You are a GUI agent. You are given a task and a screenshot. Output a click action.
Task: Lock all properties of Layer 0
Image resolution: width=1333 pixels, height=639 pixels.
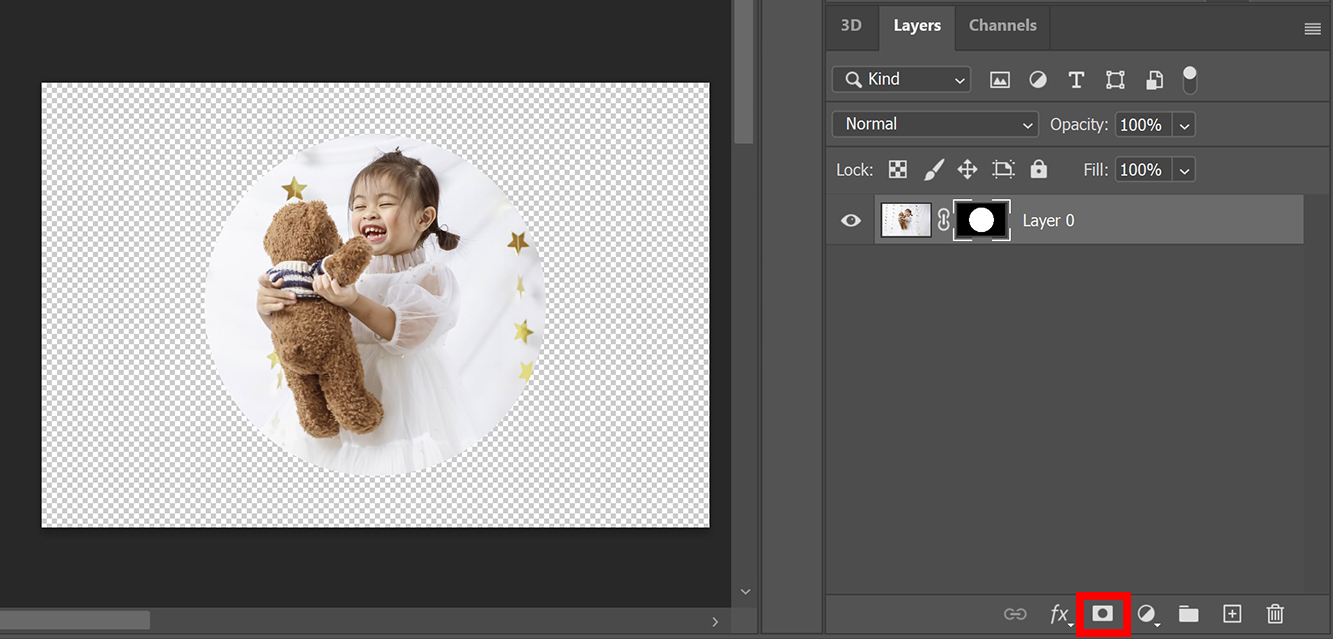pos(1038,169)
